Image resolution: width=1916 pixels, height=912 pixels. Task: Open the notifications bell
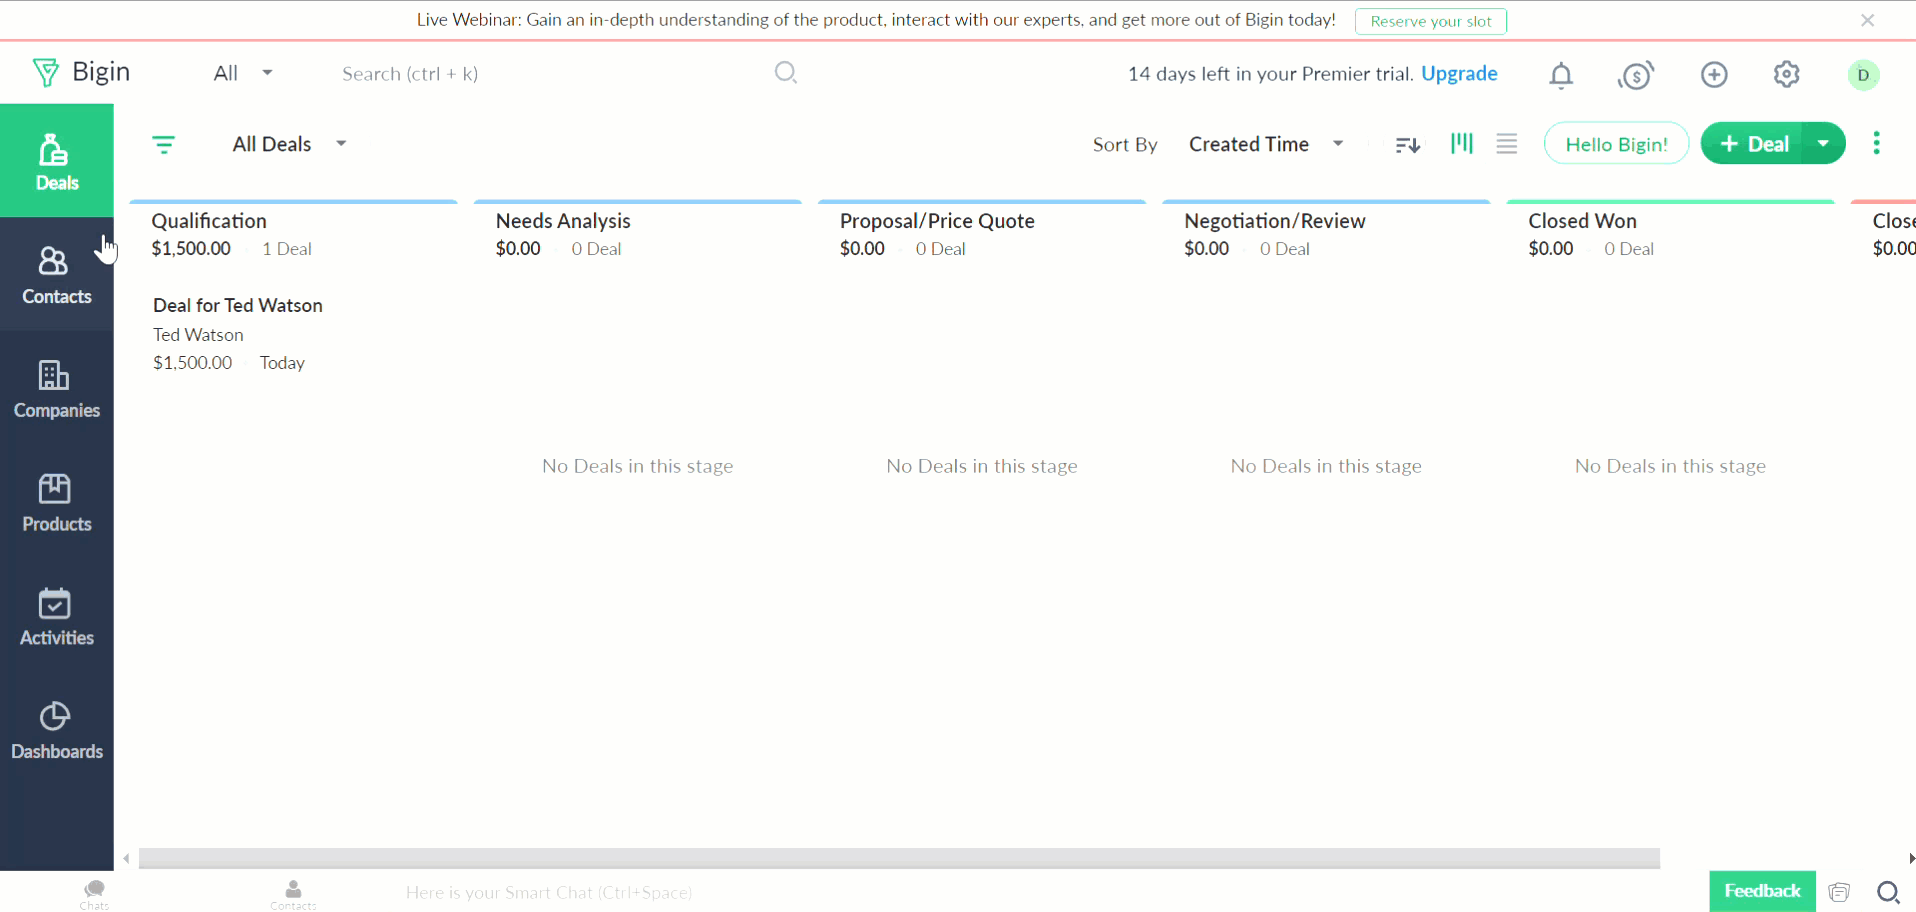tap(1561, 75)
